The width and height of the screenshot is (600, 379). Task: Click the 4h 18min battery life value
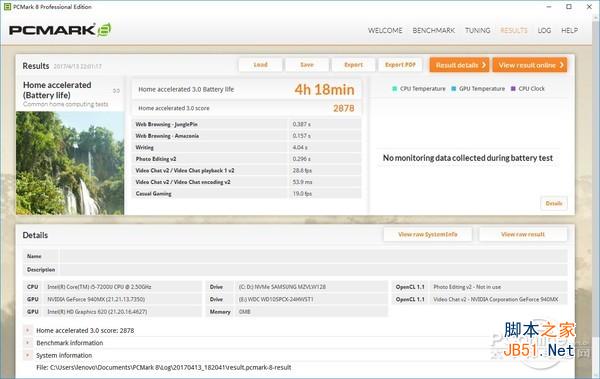324,90
